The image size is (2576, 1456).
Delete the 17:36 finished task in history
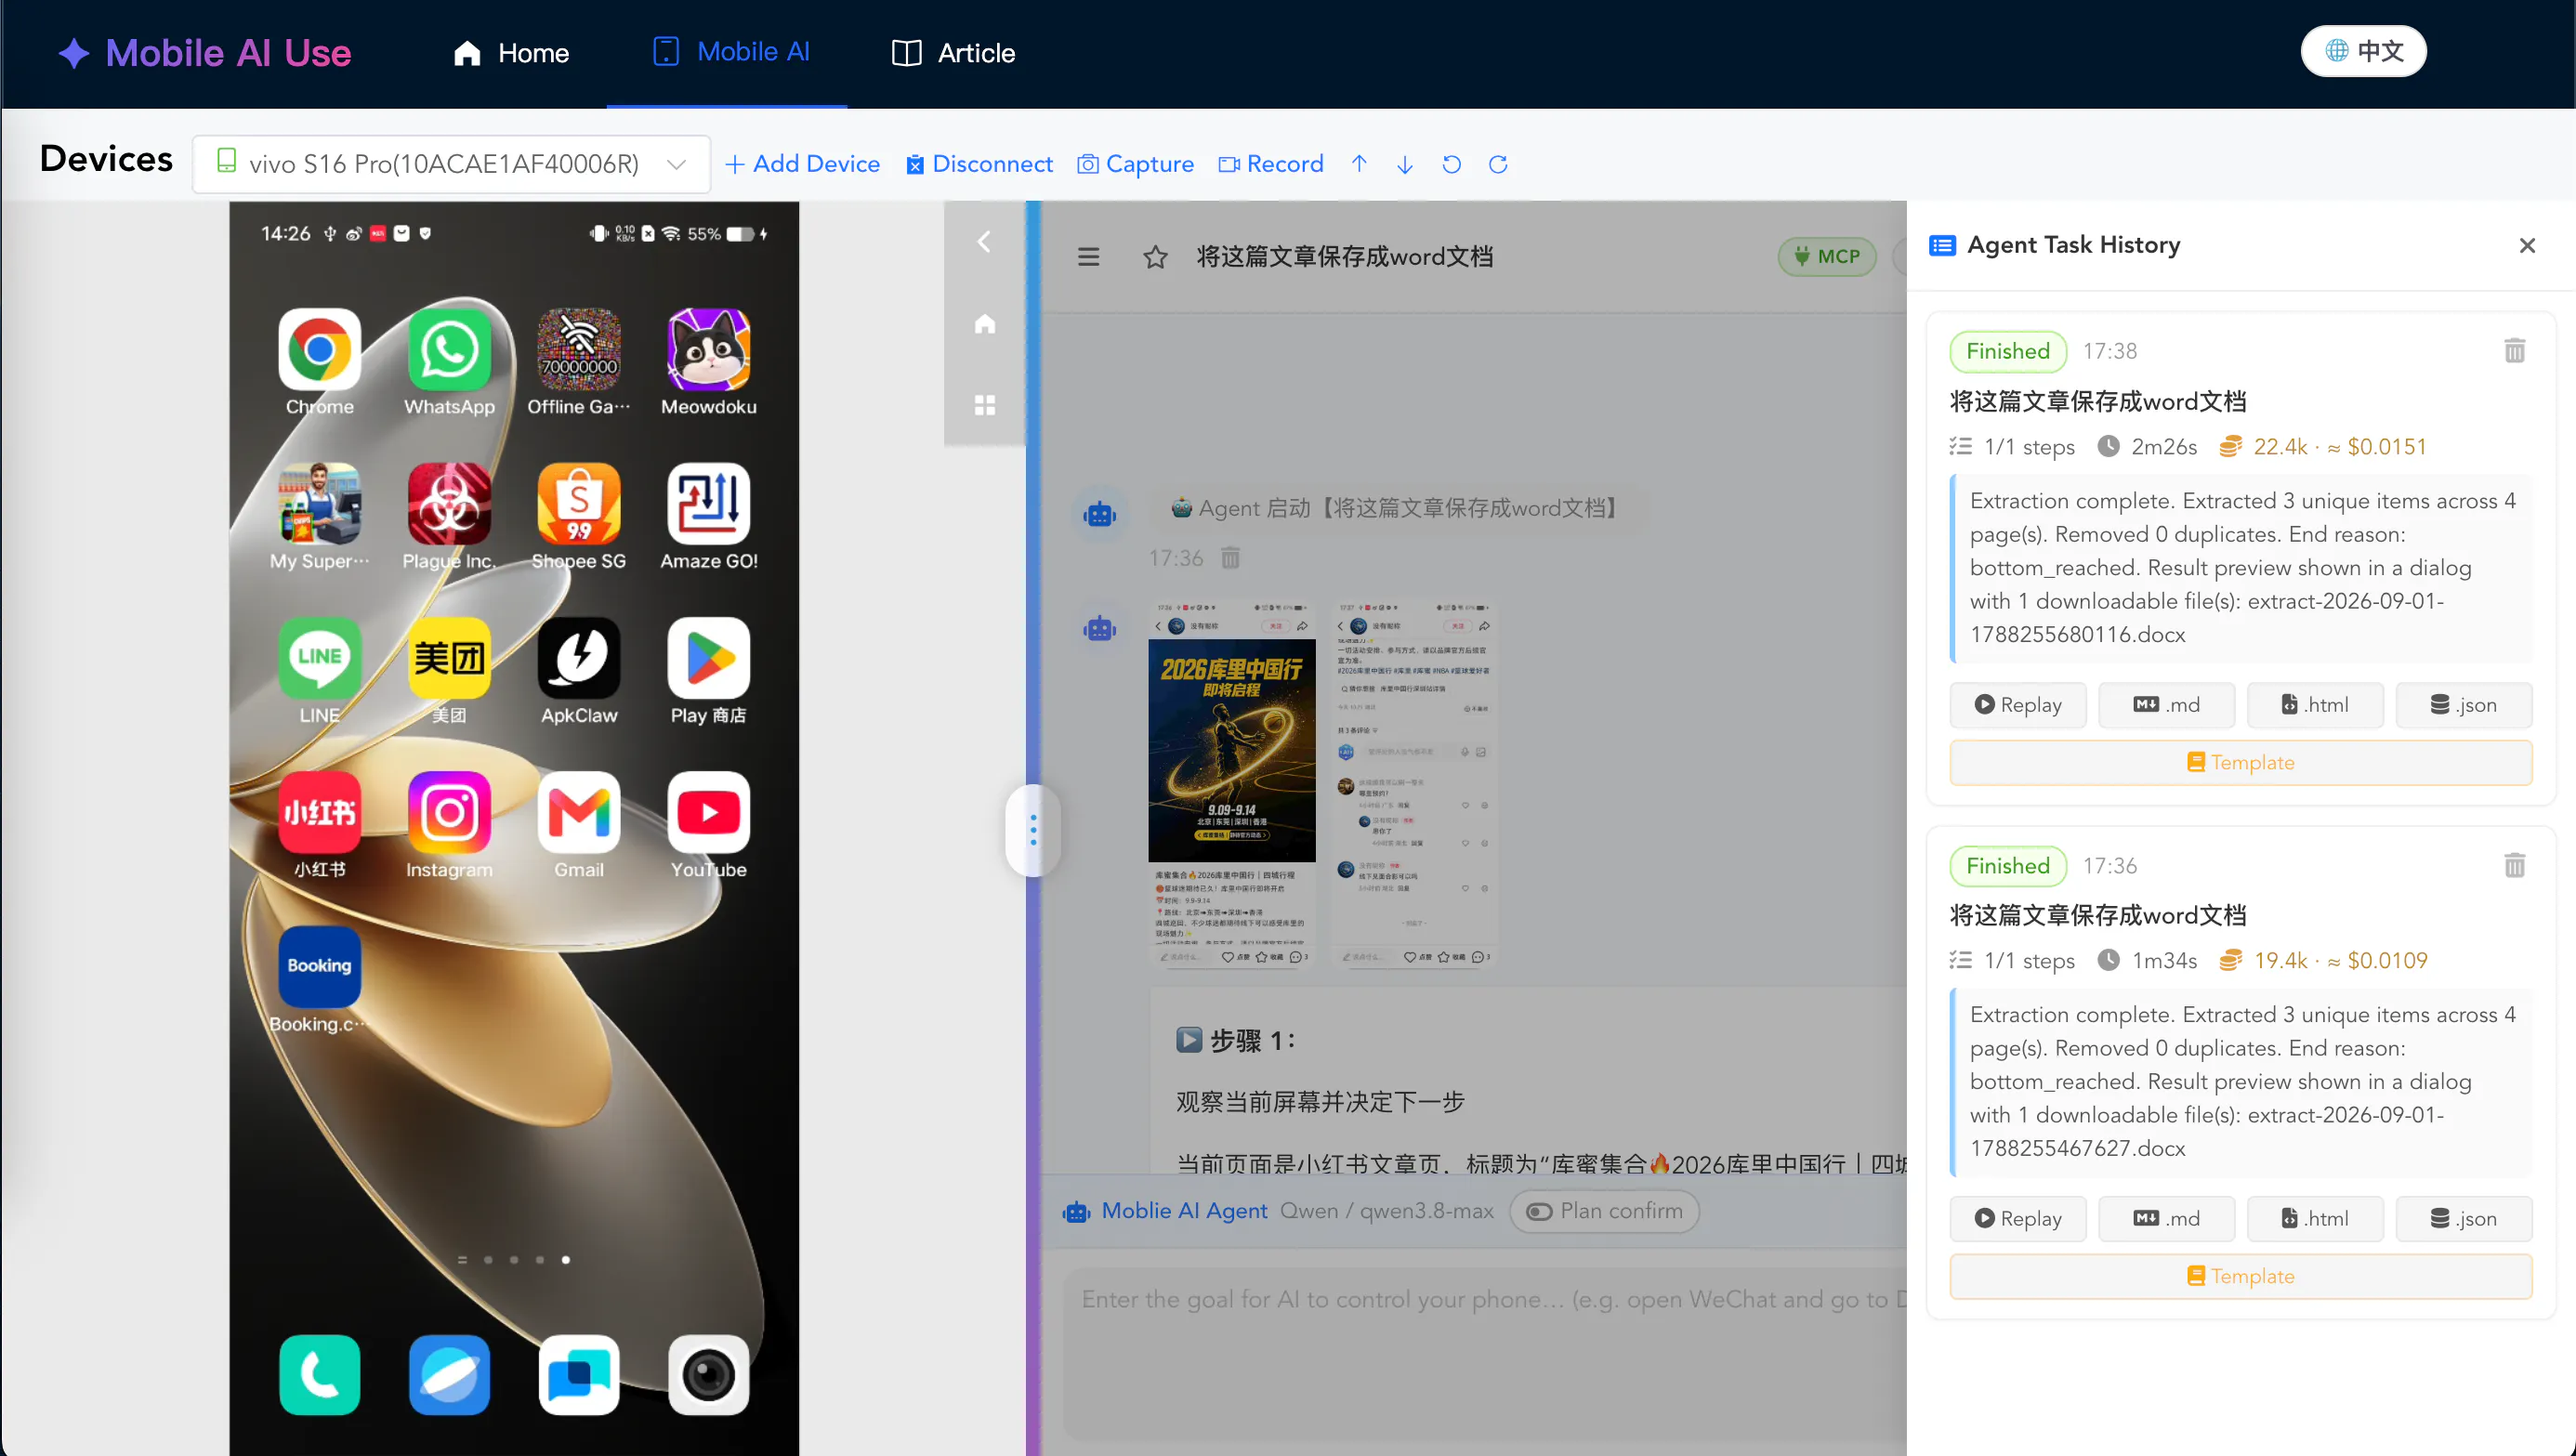[x=2514, y=865]
